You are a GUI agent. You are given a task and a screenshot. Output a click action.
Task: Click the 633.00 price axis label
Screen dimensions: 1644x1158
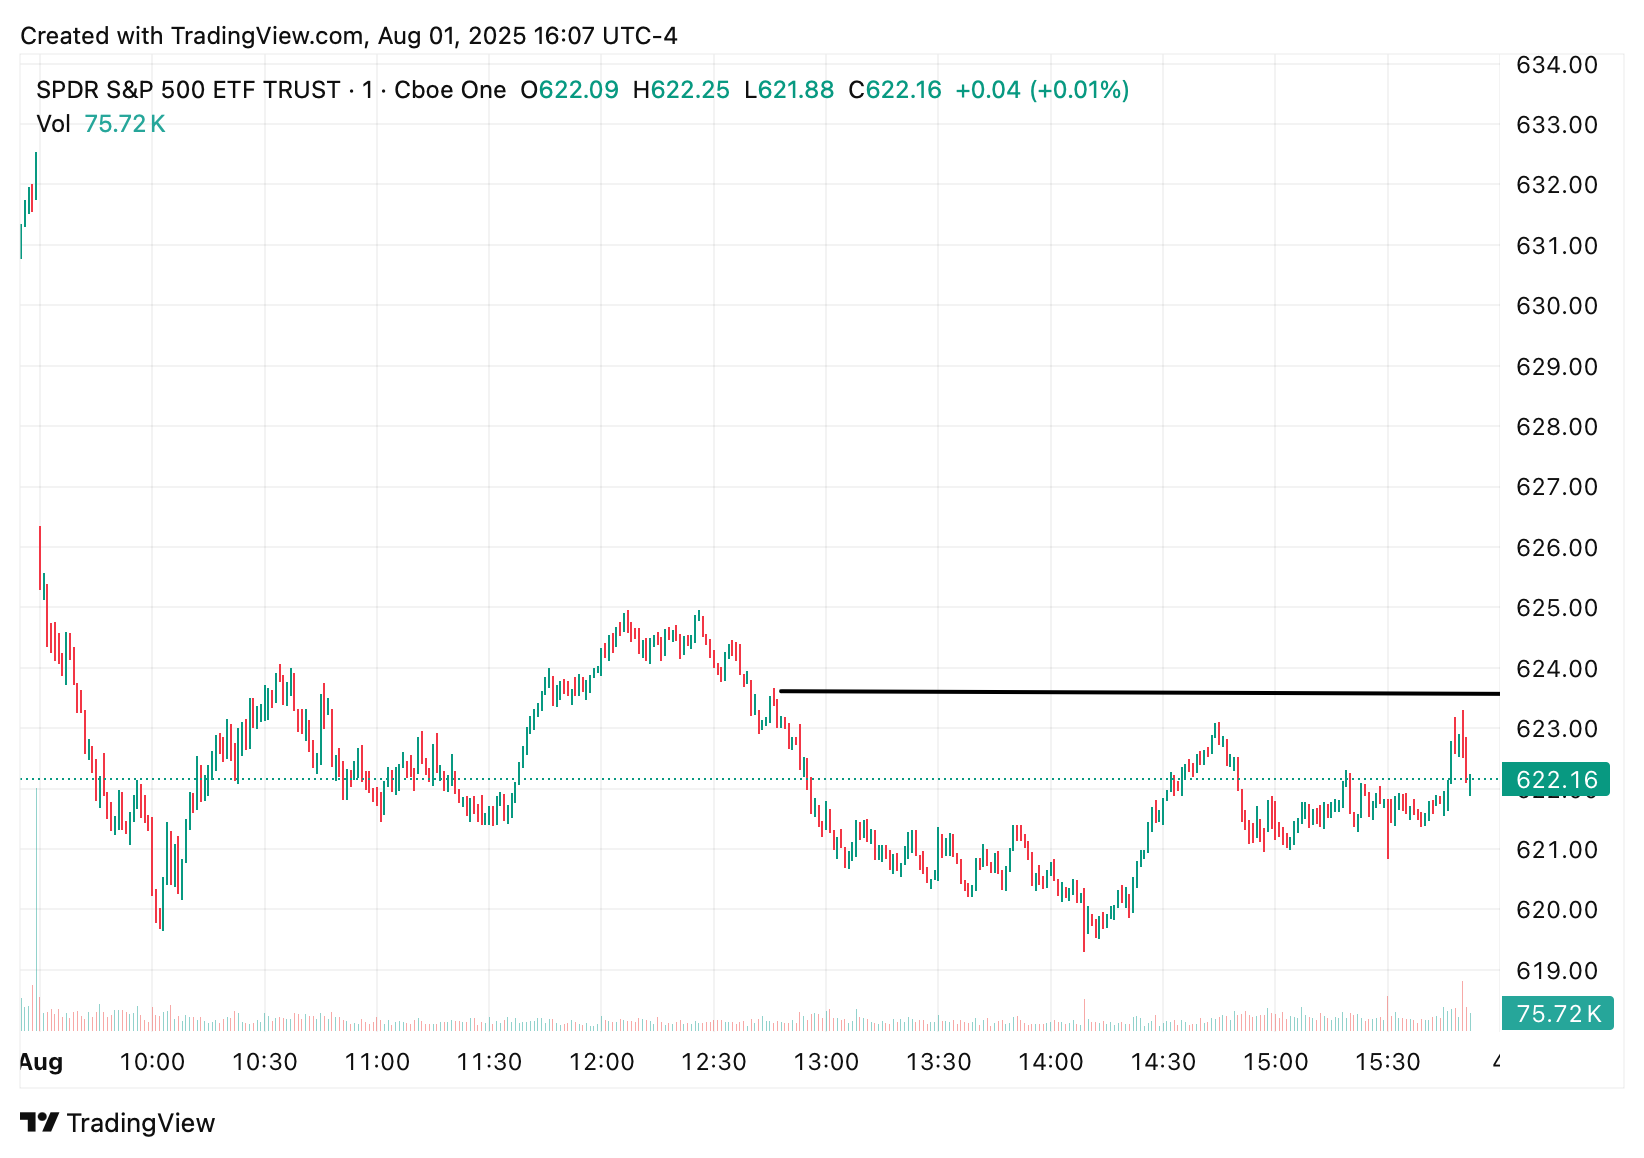pyautogui.click(x=1557, y=125)
